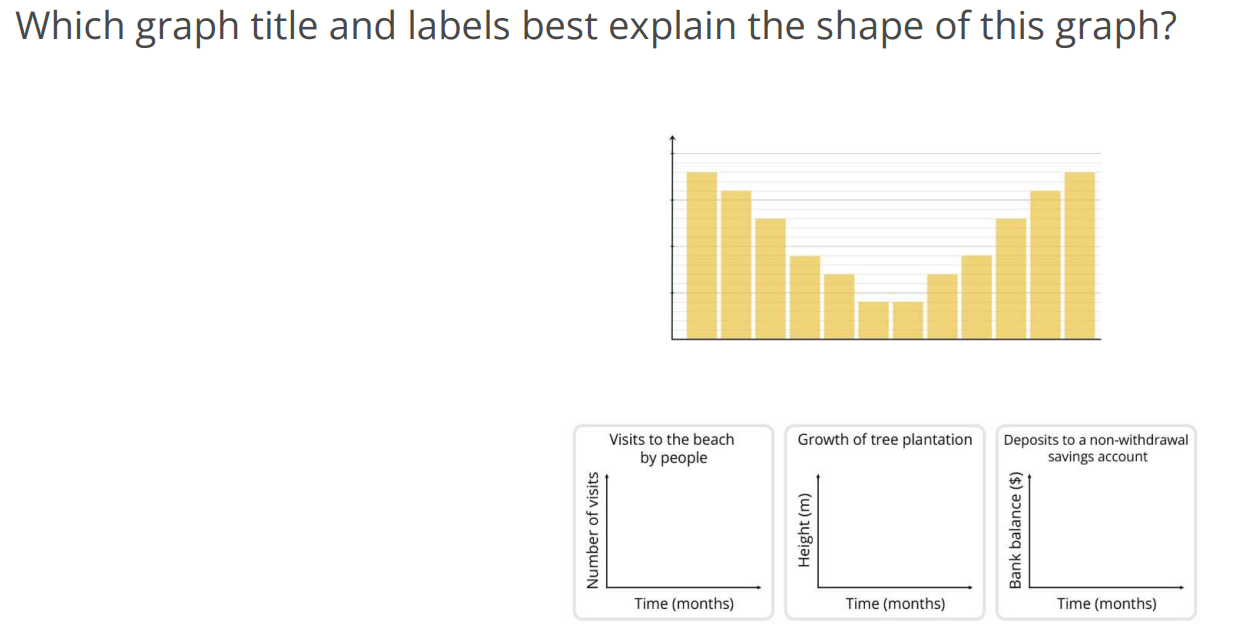Click 'Time (months)' under the tree plantation graph
This screenshot has width=1245, height=636.
pyautogui.click(x=895, y=603)
